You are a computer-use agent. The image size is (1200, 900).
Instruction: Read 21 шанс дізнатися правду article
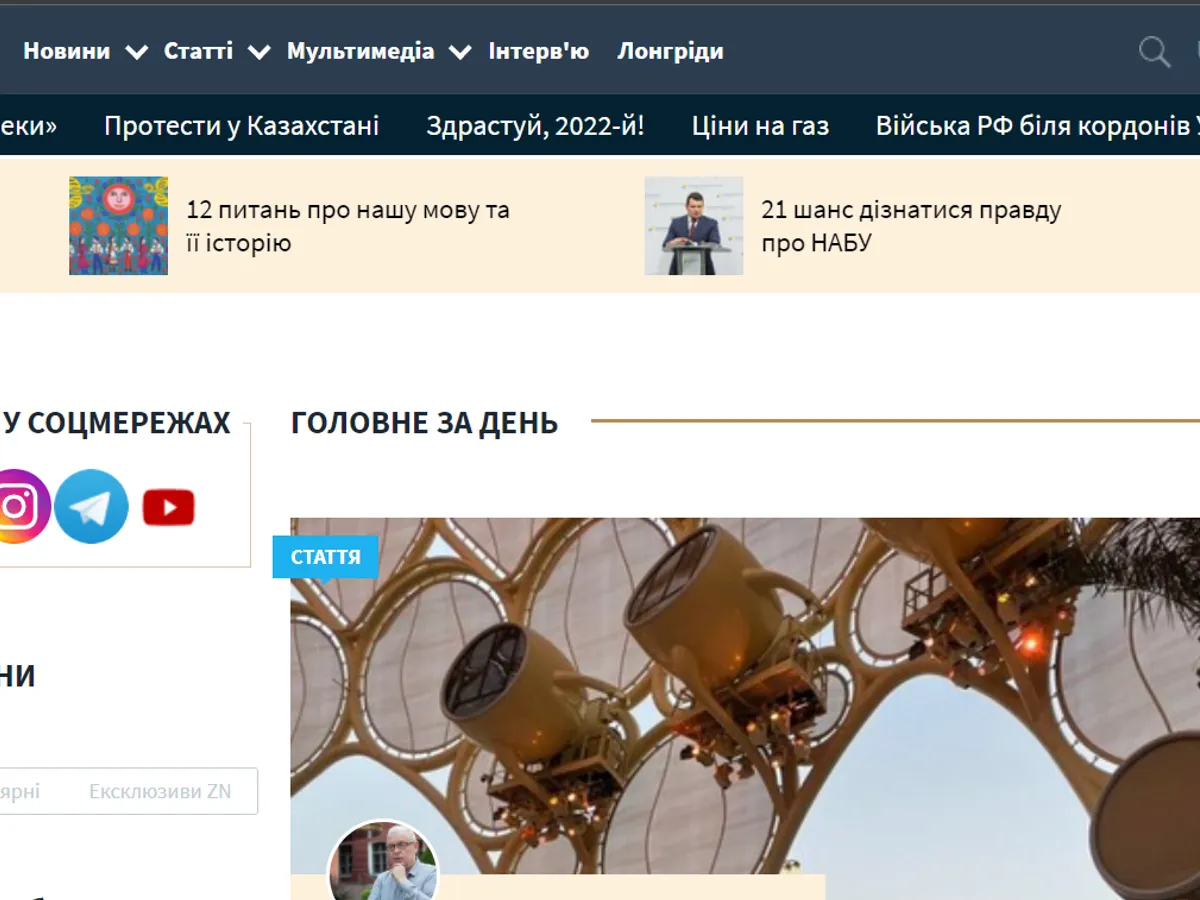[x=910, y=226]
